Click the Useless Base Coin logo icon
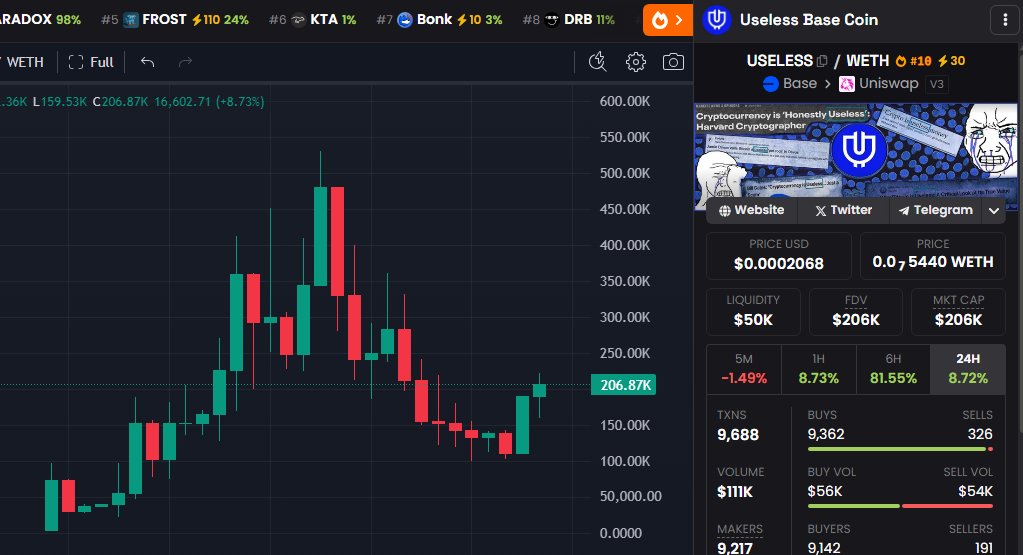The width and height of the screenshot is (1023, 555). pyautogui.click(x=716, y=20)
